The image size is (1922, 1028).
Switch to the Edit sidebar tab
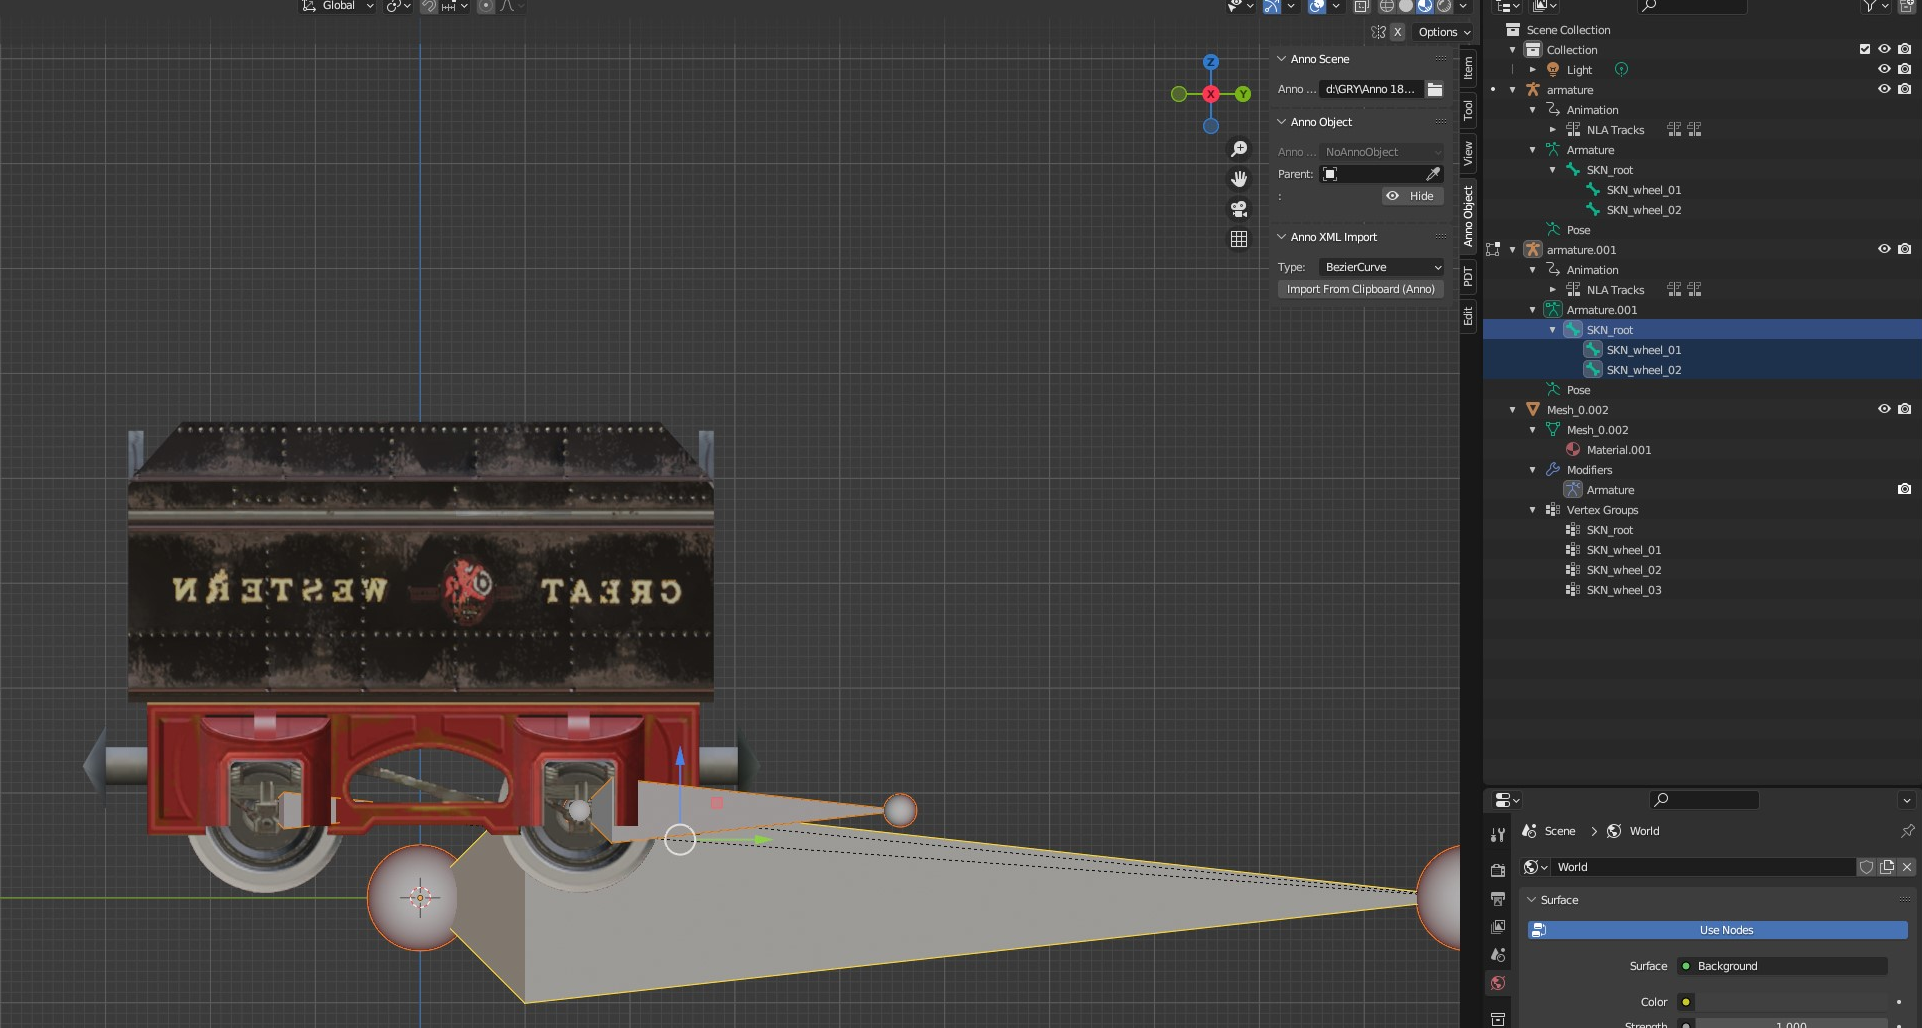click(x=1468, y=316)
